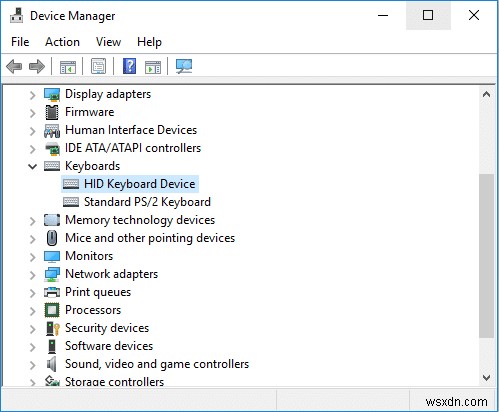Expand the Firmware node

32,113
